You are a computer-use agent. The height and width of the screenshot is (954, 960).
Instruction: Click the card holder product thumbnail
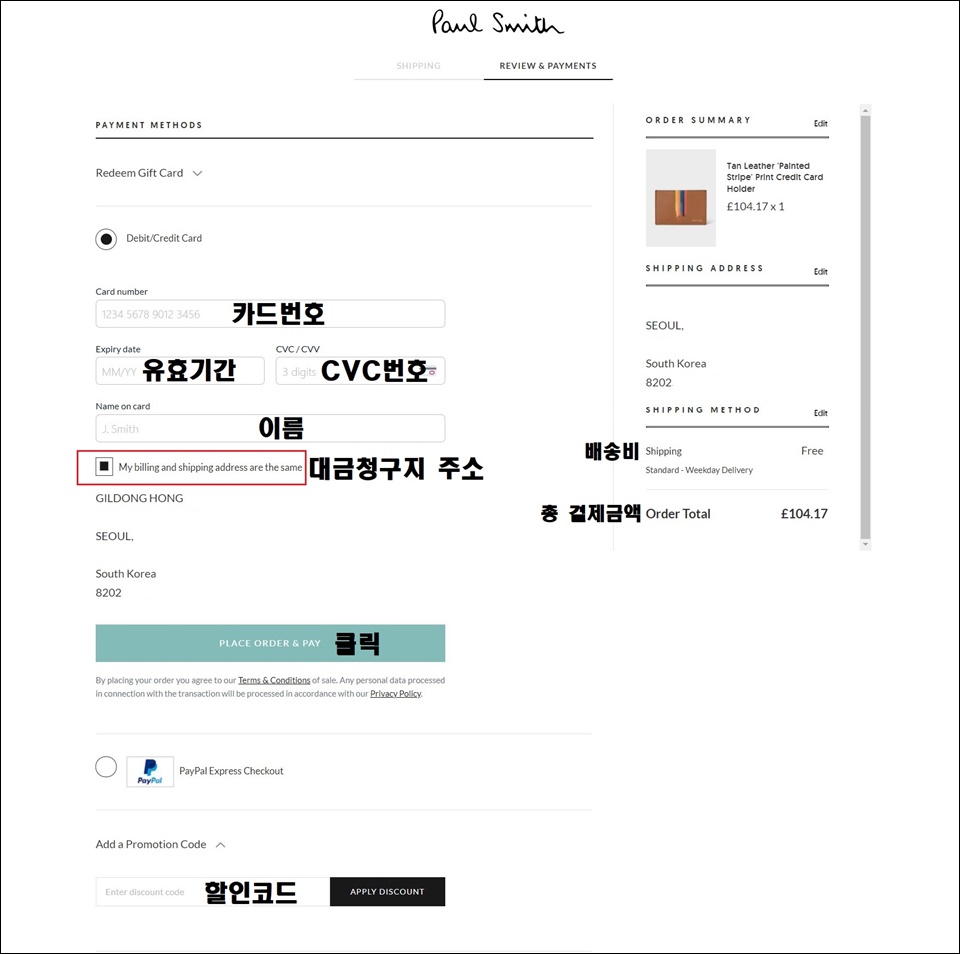681,198
